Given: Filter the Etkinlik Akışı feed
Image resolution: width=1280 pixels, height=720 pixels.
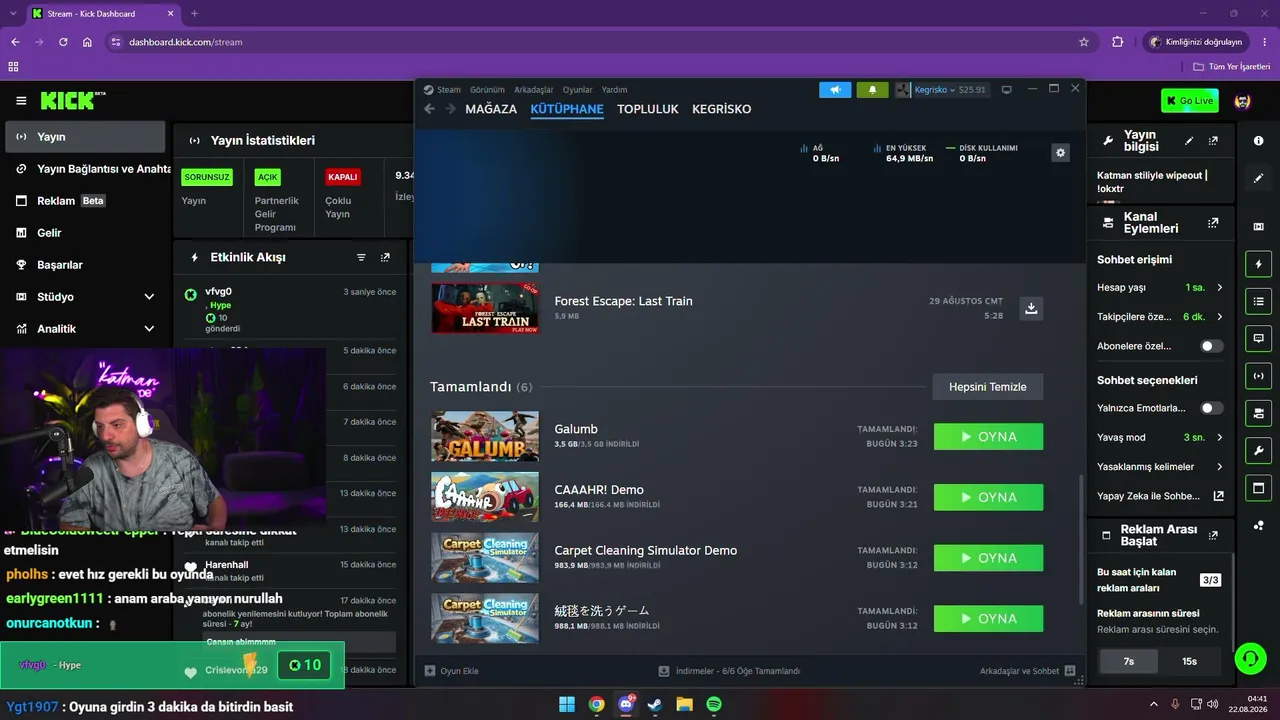Looking at the screenshot, I should coord(361,257).
